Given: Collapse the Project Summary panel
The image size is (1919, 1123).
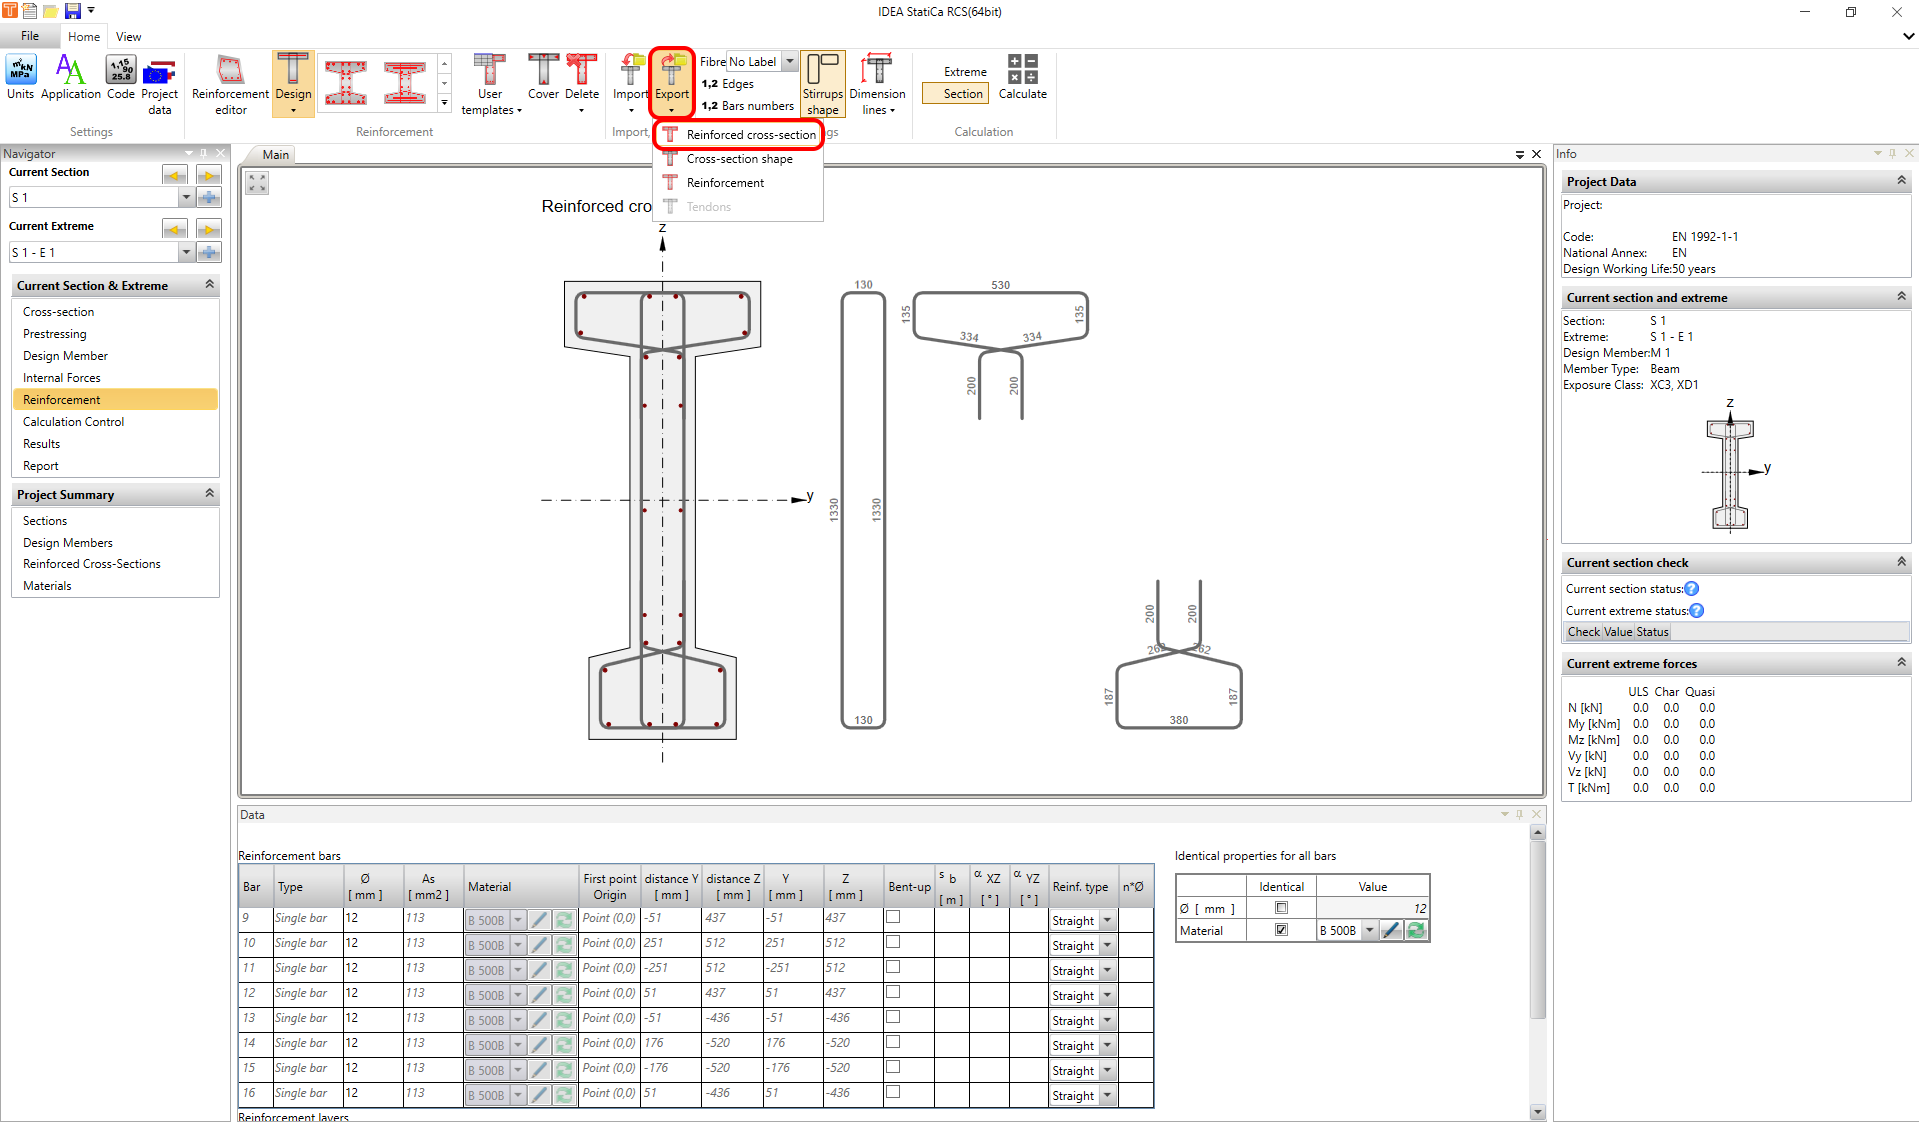Looking at the screenshot, I should coord(209,494).
